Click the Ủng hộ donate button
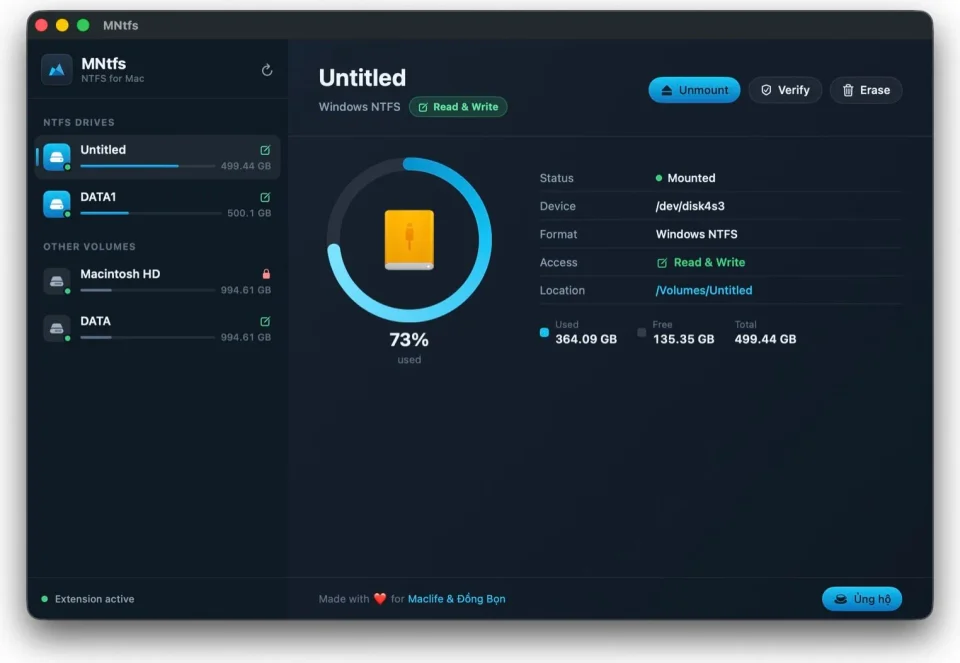This screenshot has height=663, width=960. click(x=861, y=599)
